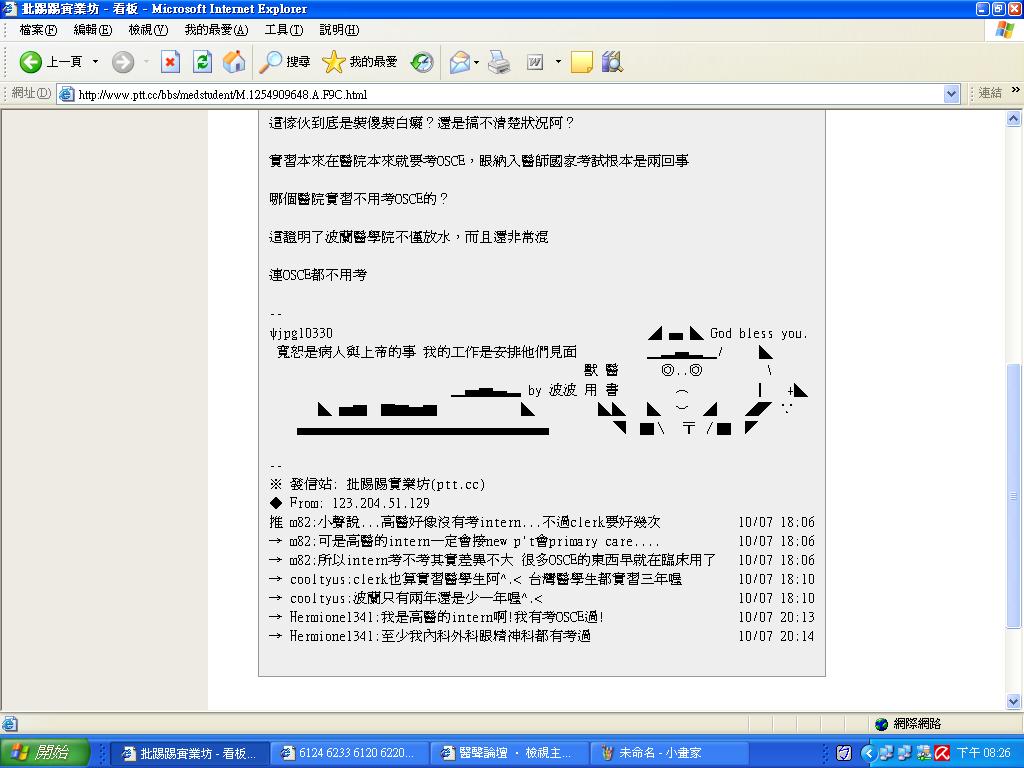Click the Print icon
Image resolution: width=1024 pixels, height=768 pixels.
point(499,62)
